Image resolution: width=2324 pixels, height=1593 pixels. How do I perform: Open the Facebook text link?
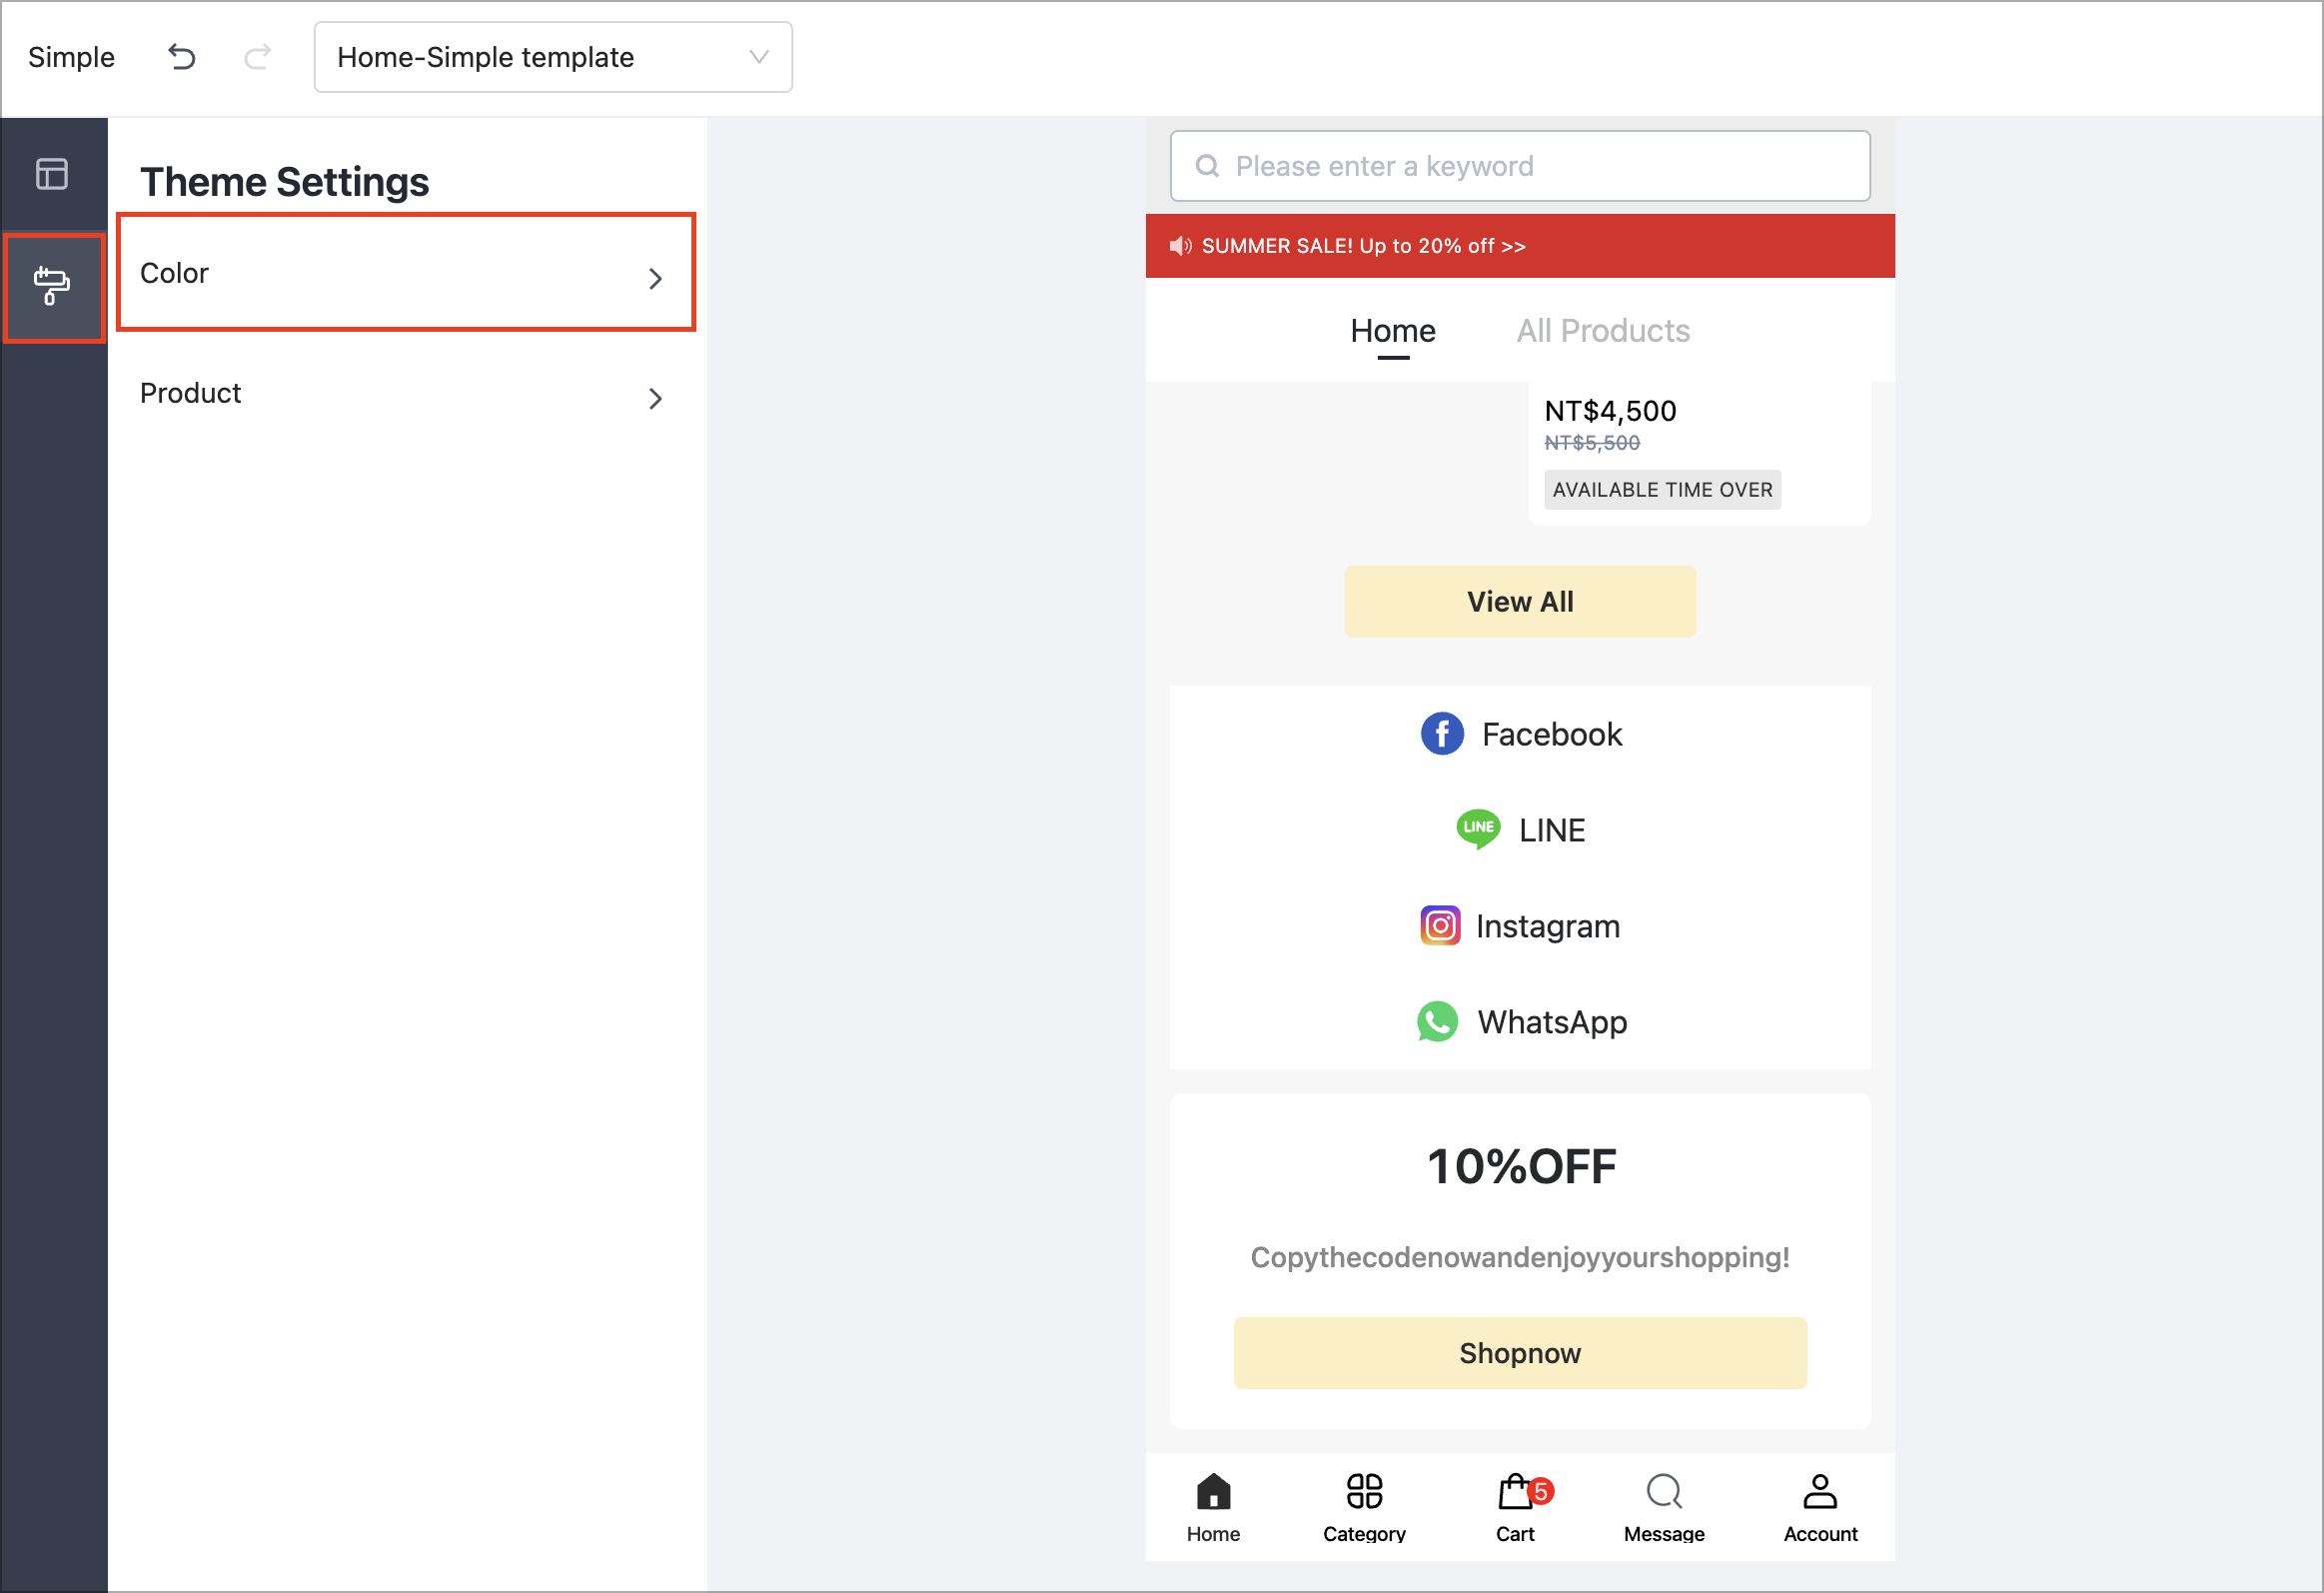[x=1551, y=734]
